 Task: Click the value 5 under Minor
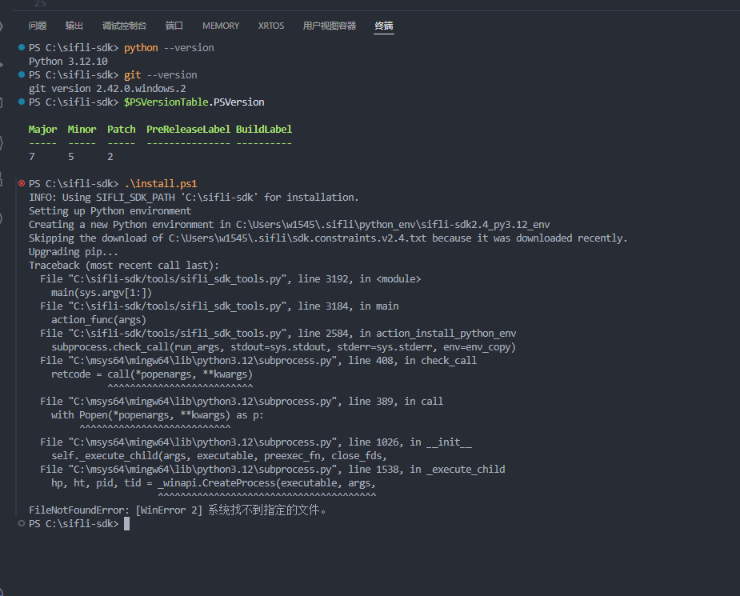point(71,157)
